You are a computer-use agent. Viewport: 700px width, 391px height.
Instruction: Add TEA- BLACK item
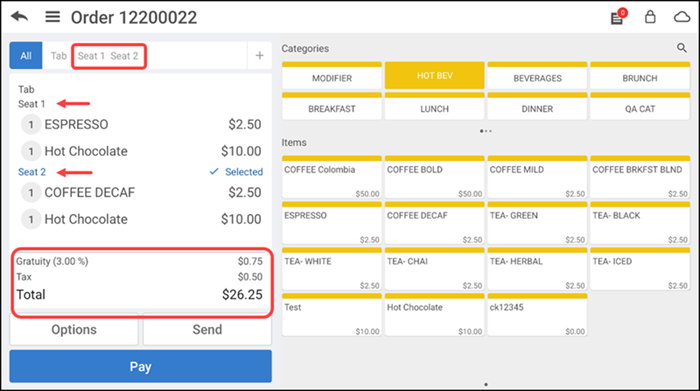(640, 223)
